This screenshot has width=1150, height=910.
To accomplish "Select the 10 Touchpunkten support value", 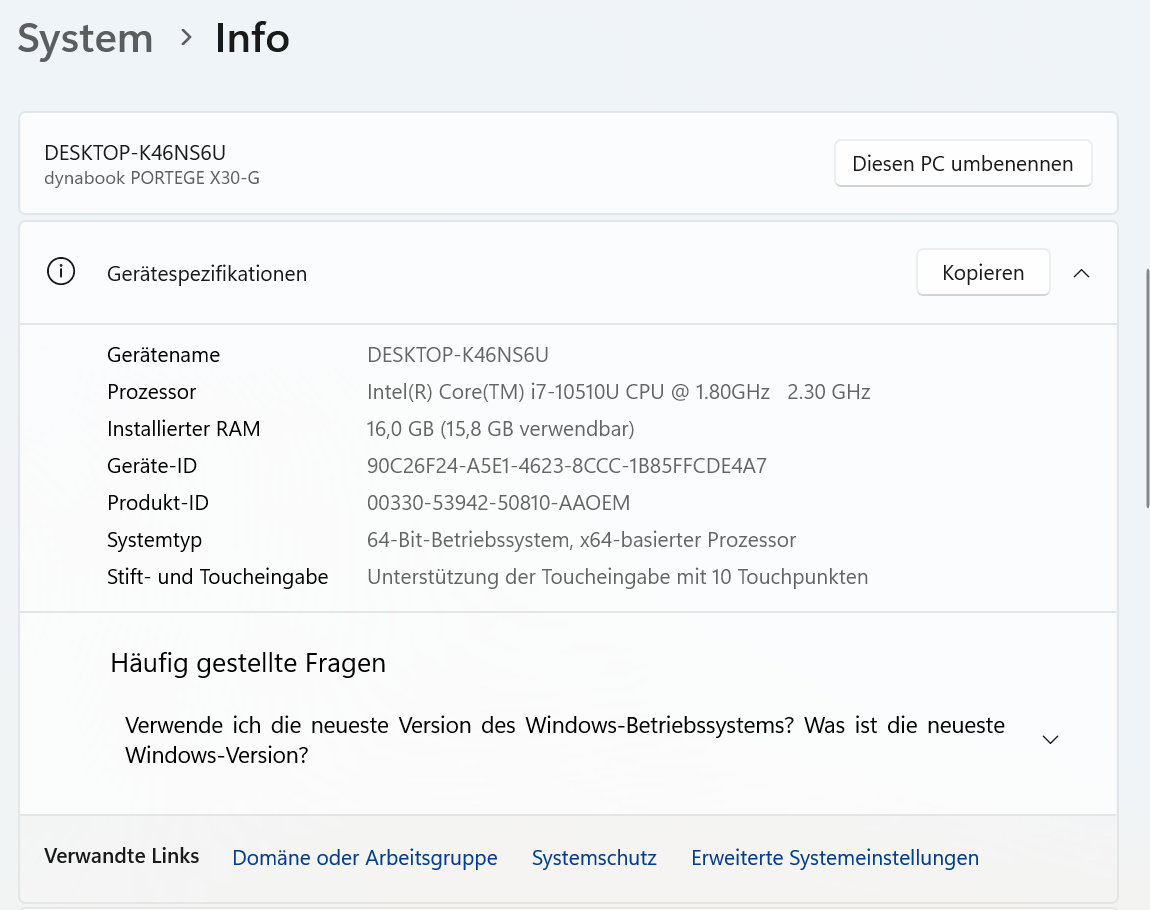I will (x=617, y=577).
